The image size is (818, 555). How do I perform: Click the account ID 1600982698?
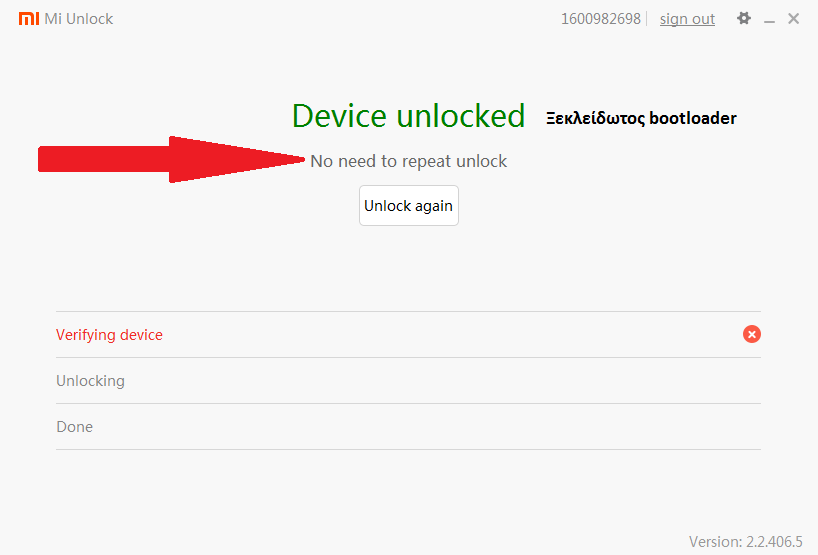tap(600, 19)
